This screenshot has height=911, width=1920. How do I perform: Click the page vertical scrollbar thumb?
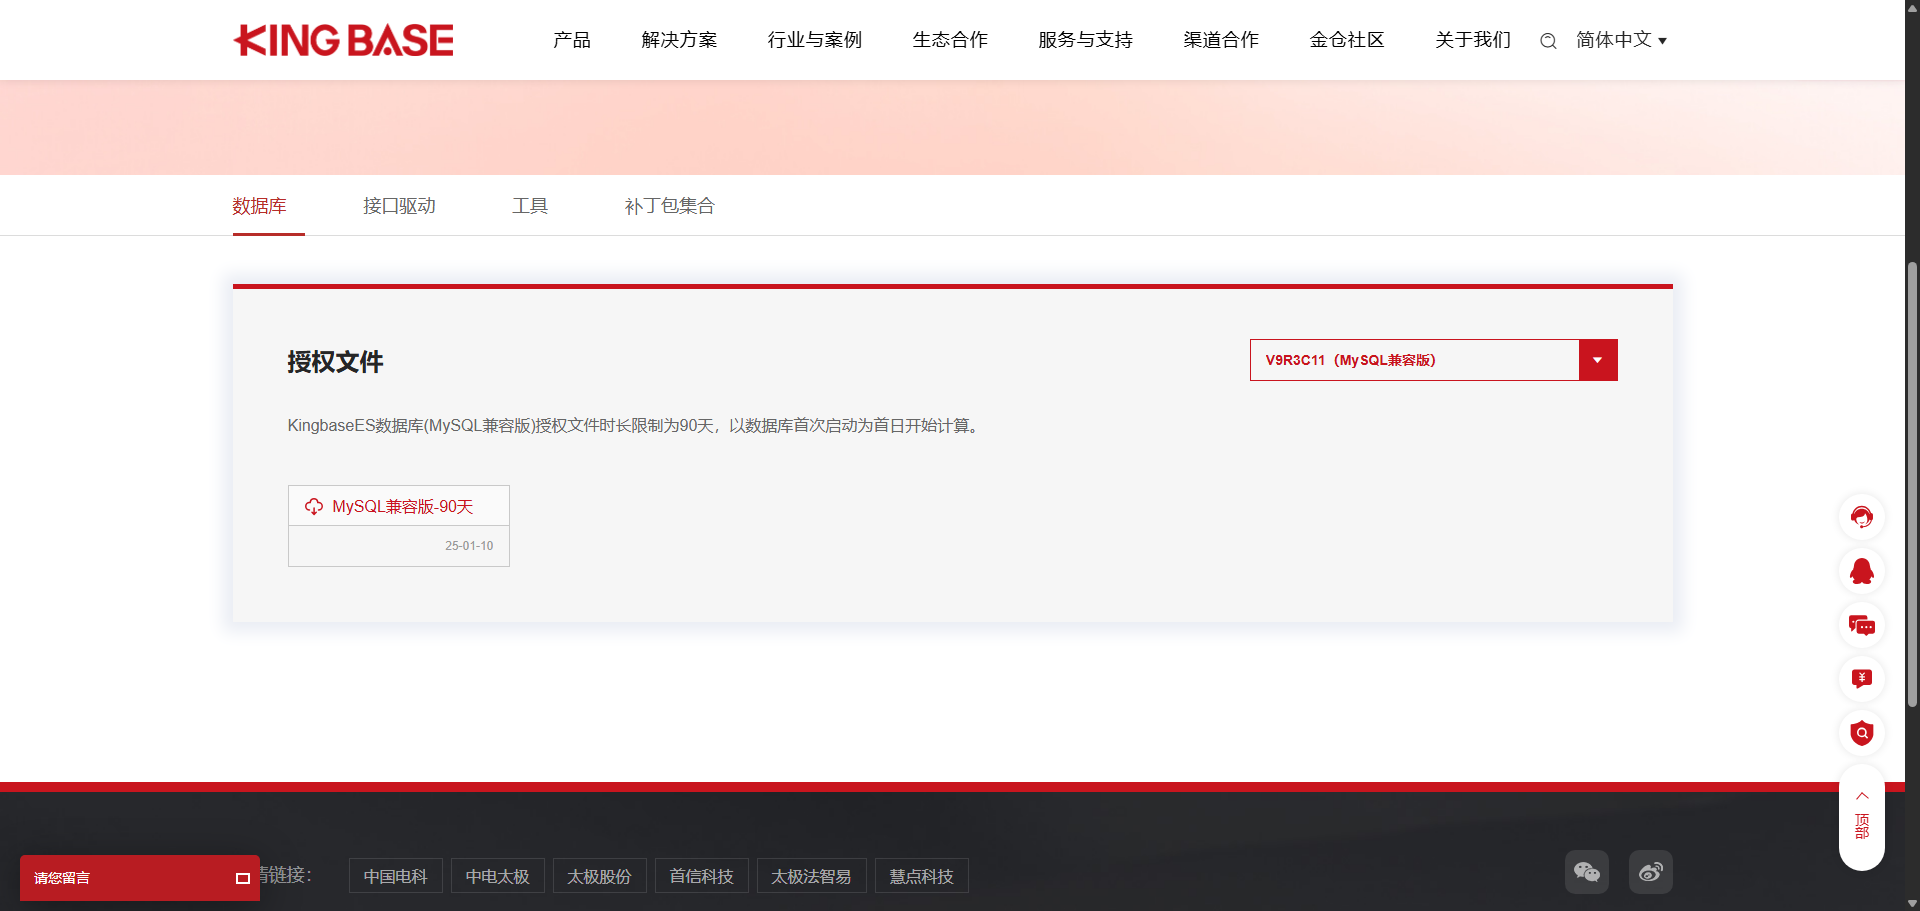point(1912,485)
